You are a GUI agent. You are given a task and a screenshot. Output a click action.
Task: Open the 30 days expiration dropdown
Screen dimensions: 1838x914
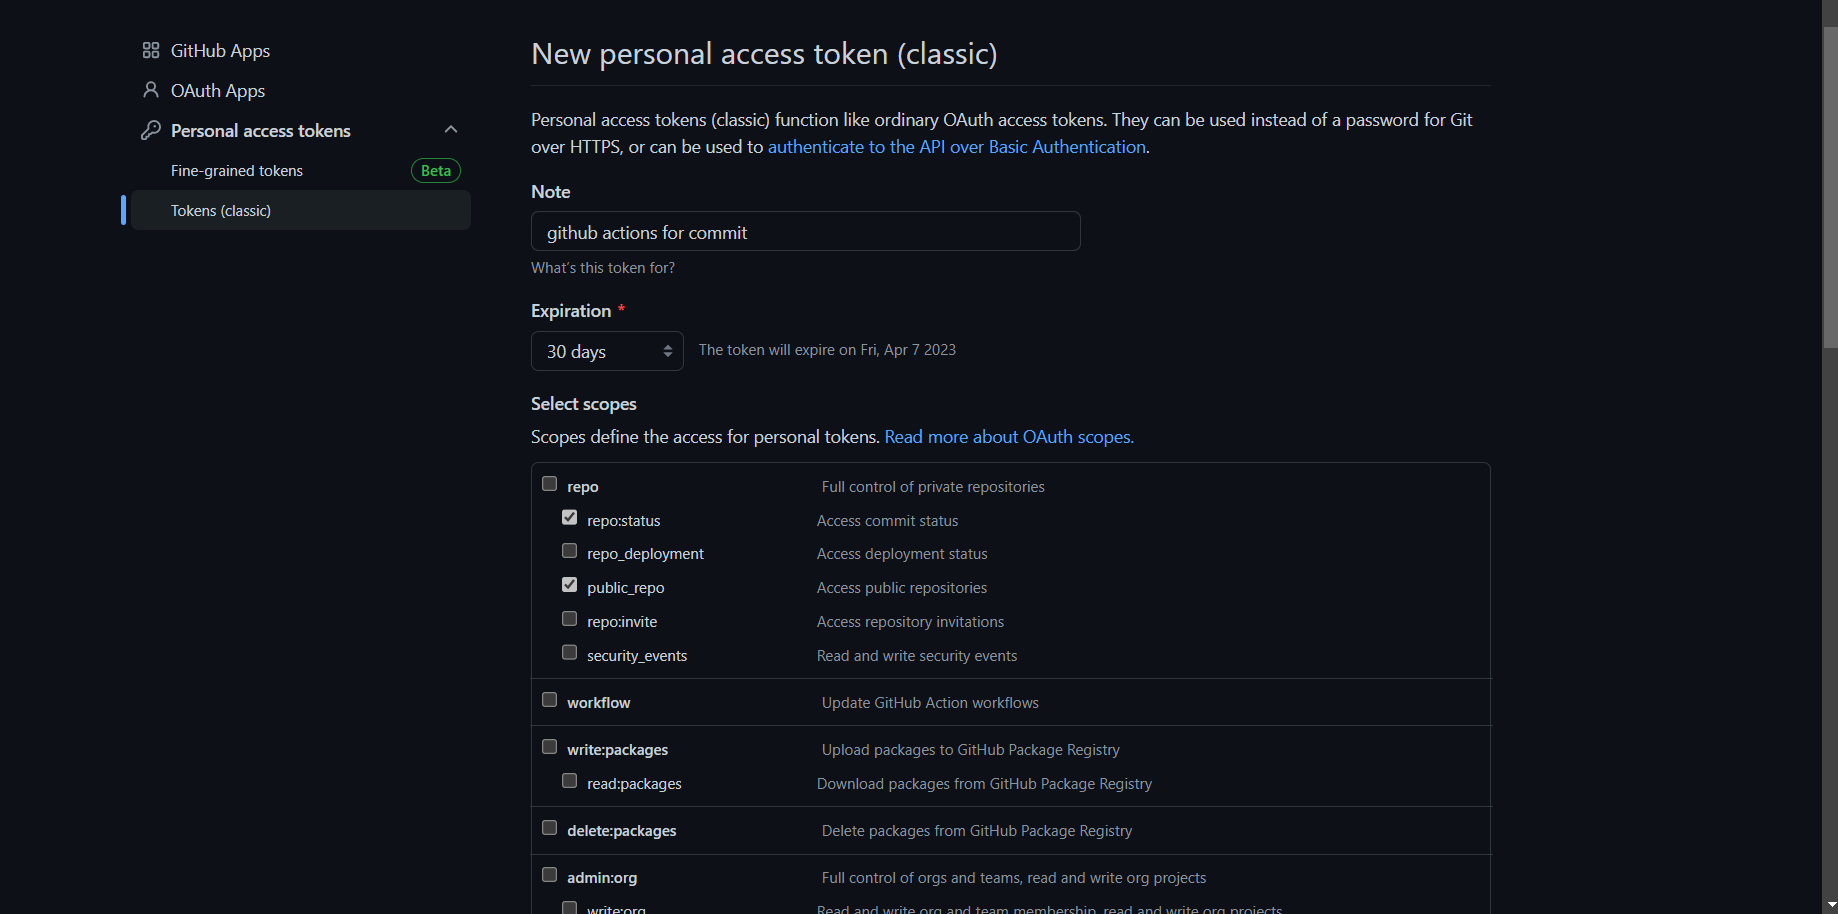(607, 351)
